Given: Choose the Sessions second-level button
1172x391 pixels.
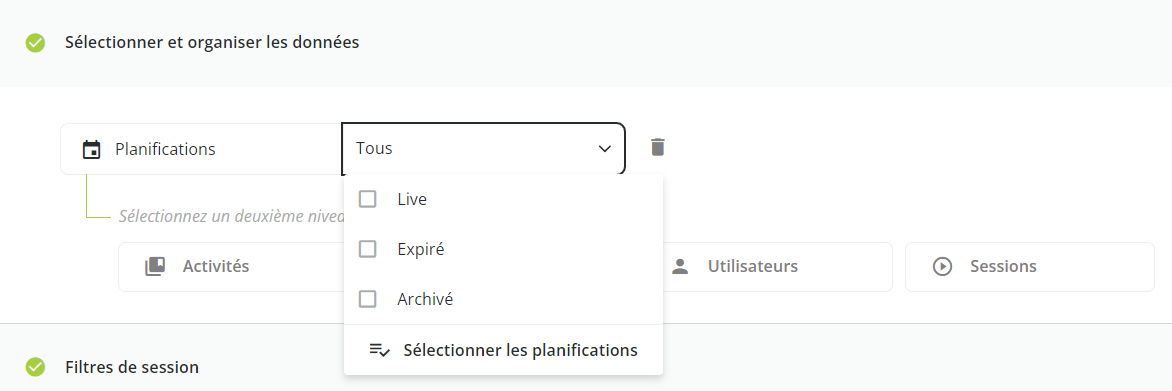Looking at the screenshot, I should (1029, 267).
